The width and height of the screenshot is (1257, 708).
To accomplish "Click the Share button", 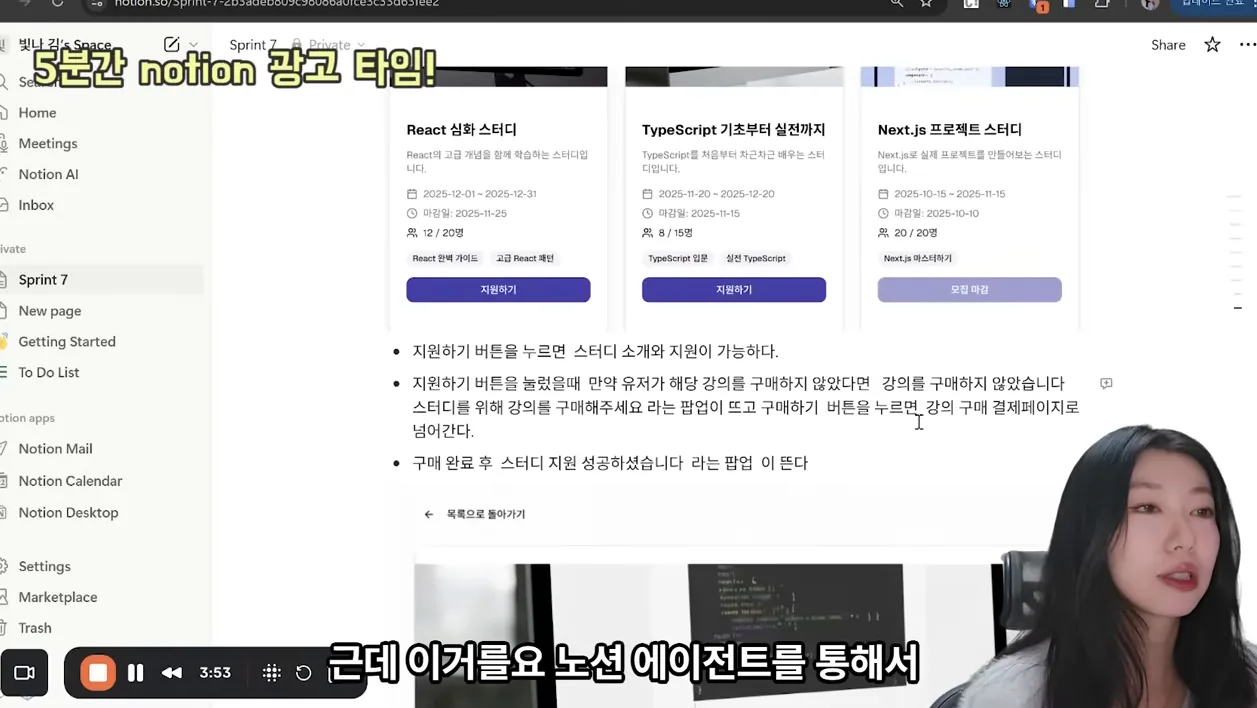I will point(1168,45).
